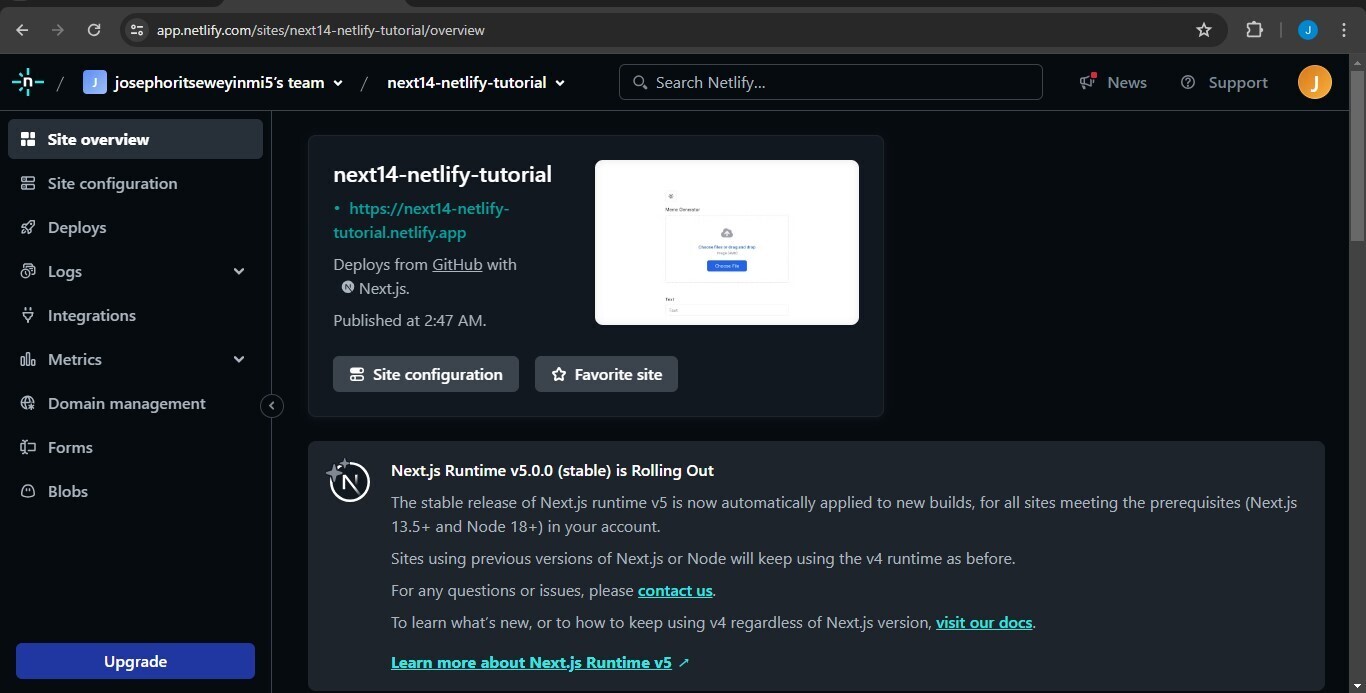
Task: Open the Blobs section
Action: 135,491
